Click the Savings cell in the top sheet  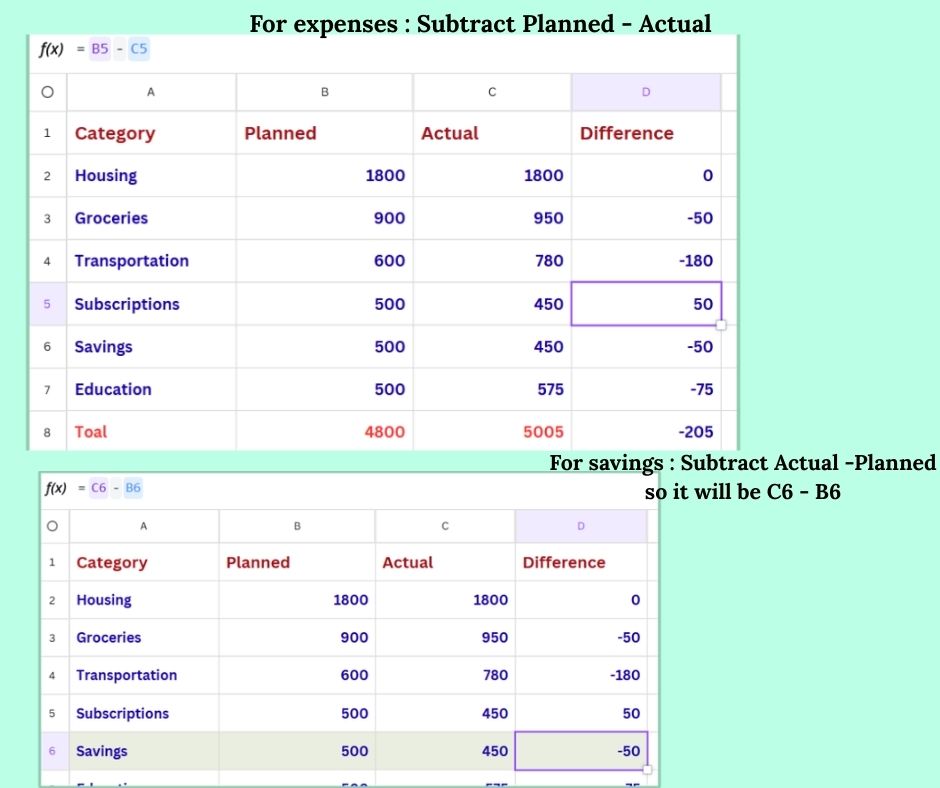[151, 347]
